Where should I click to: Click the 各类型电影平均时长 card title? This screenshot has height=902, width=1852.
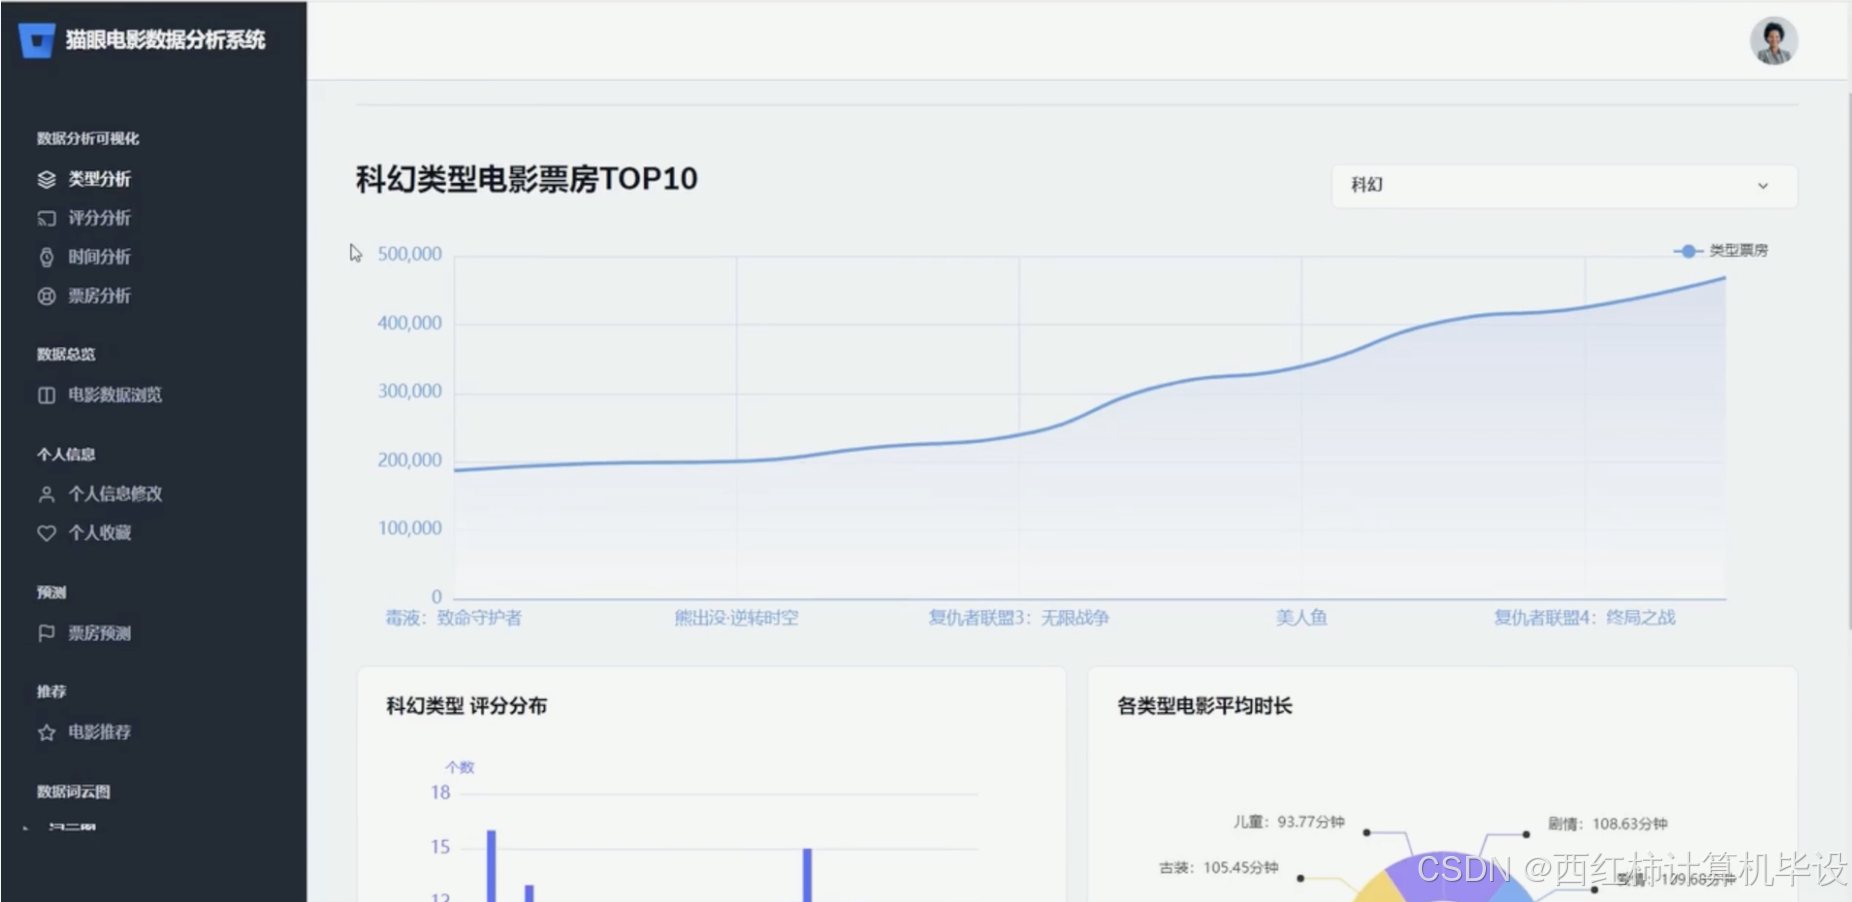point(1205,706)
